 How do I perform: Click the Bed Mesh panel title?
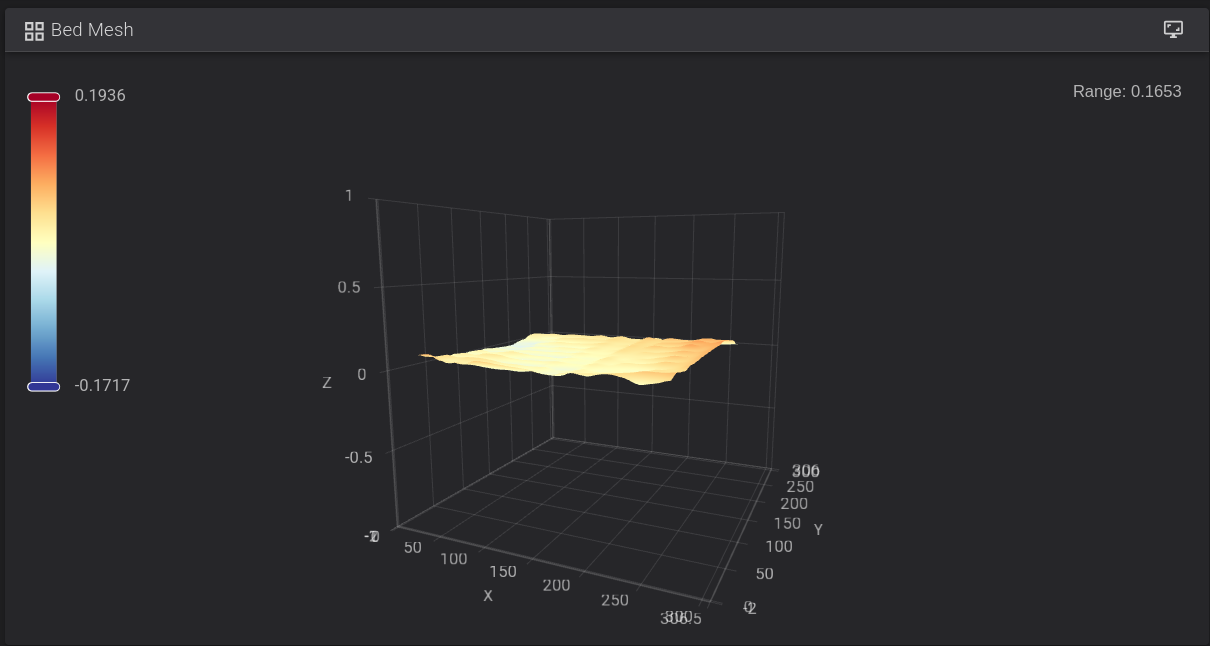pos(92,30)
